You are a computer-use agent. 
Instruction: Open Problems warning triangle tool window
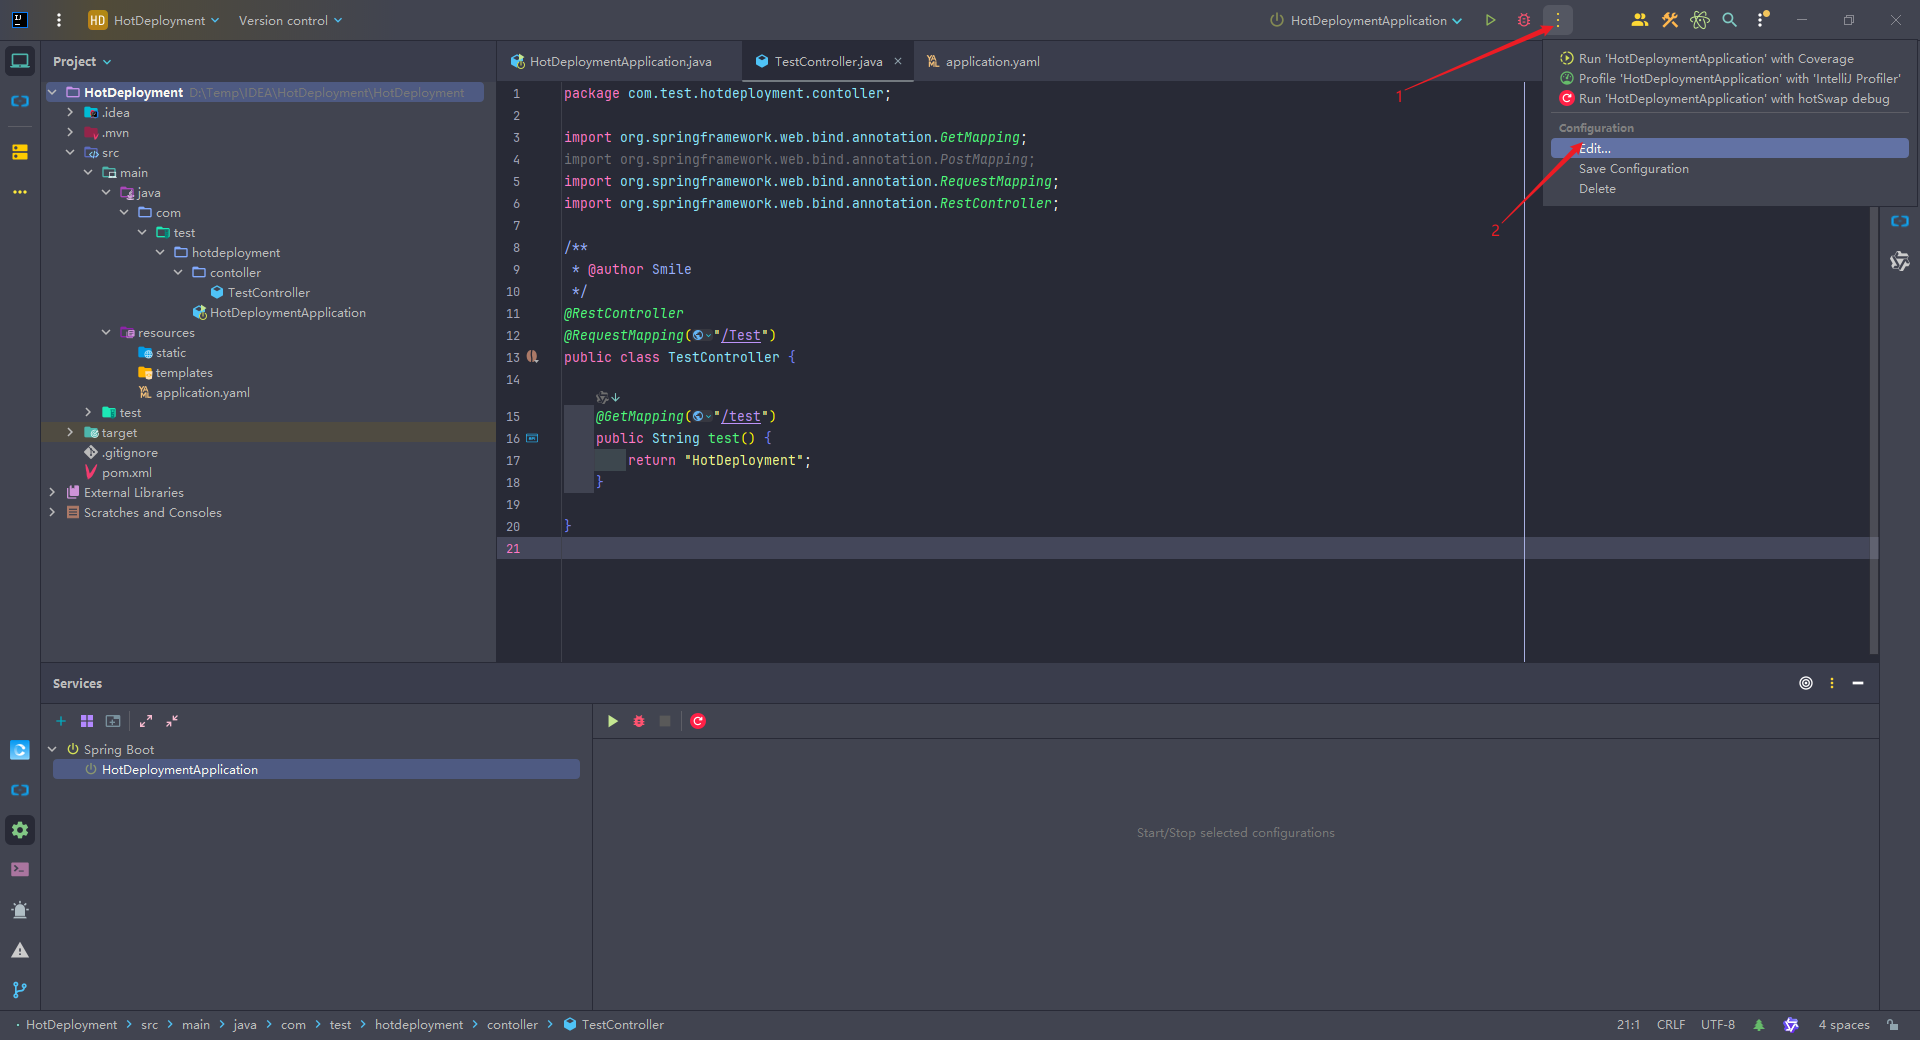point(20,950)
